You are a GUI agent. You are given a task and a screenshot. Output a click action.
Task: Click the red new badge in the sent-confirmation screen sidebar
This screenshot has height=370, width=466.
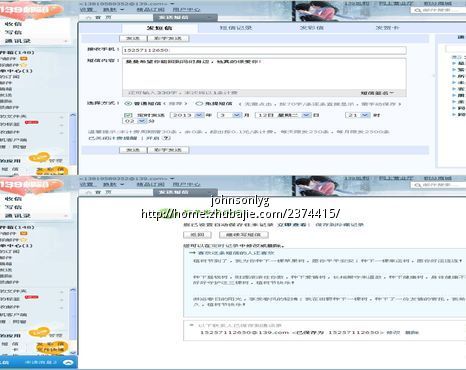(x=32, y=297)
